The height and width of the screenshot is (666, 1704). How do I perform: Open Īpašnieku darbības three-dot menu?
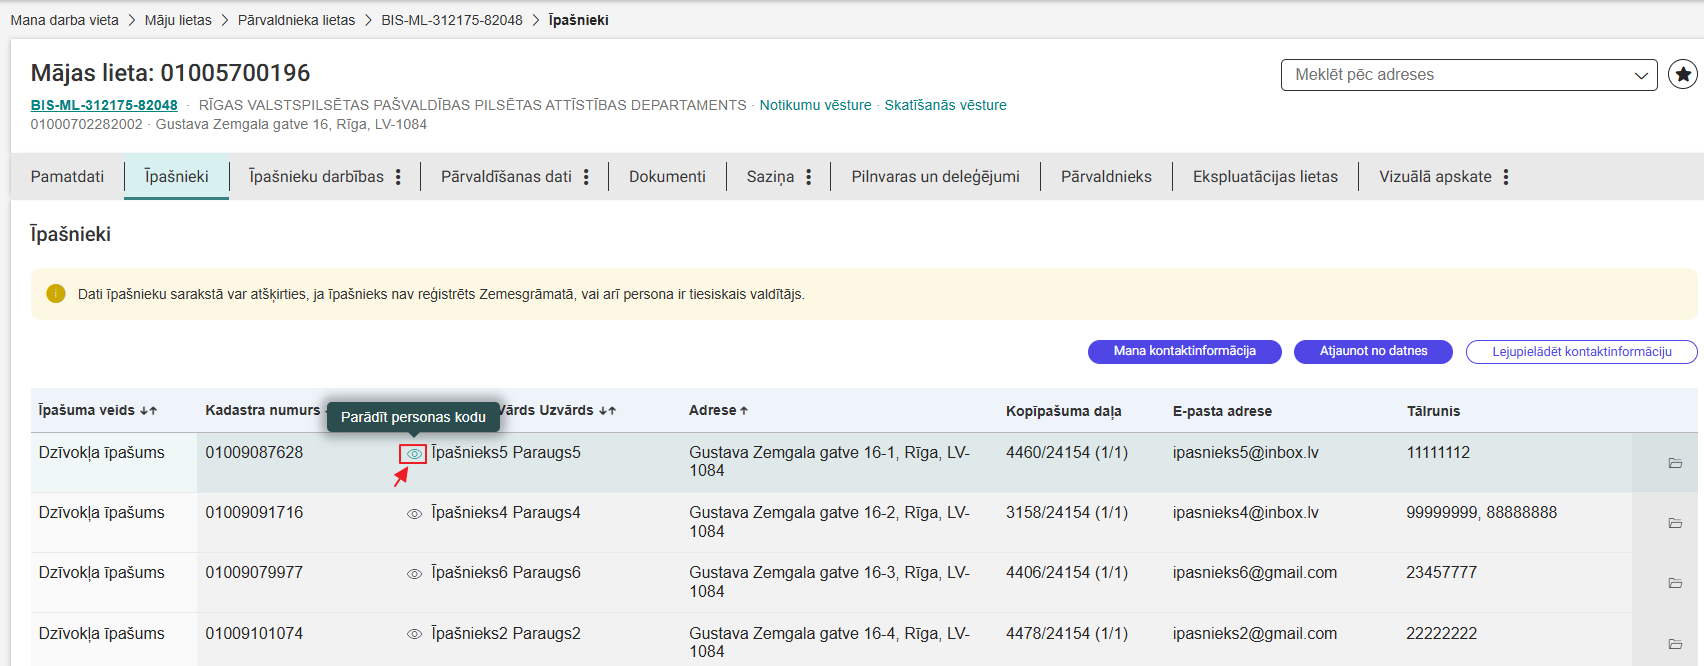coord(398,177)
